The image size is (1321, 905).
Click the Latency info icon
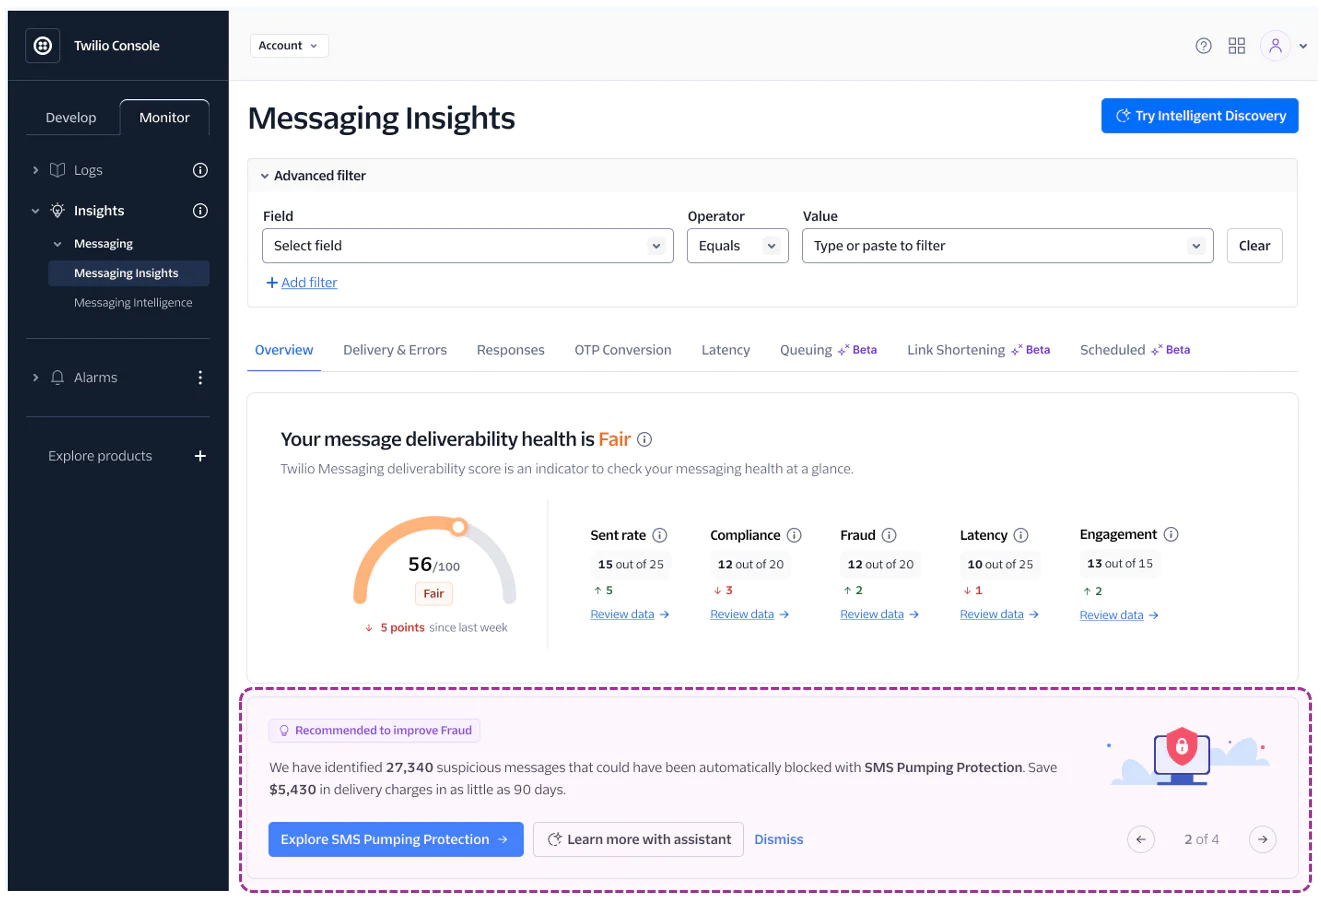pyautogui.click(x=1021, y=536)
